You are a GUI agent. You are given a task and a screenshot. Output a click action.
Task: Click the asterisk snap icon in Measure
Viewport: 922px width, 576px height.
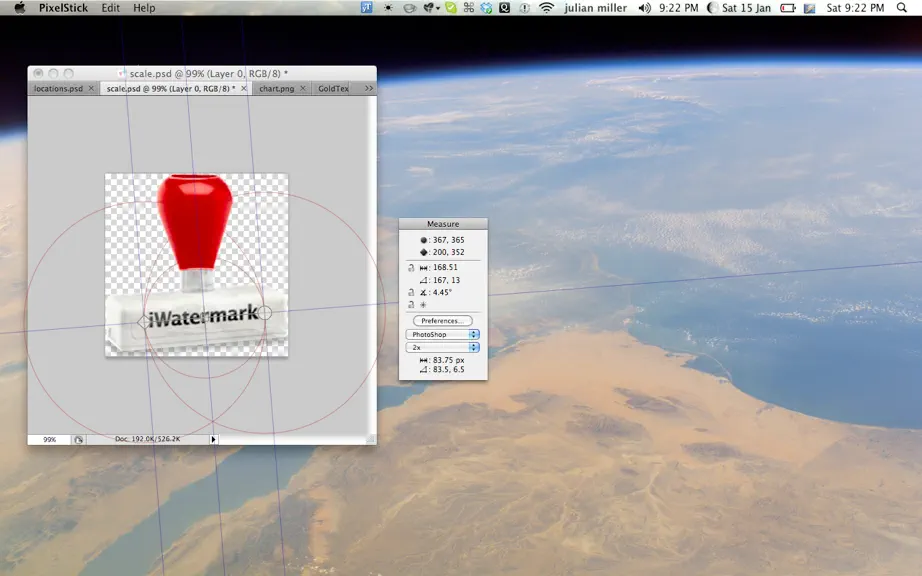(423, 304)
